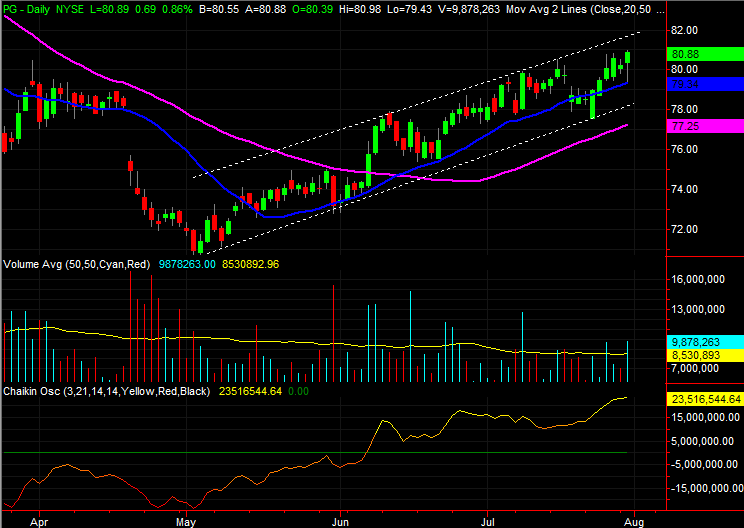Click the 76.00 price axis label

click(x=684, y=149)
